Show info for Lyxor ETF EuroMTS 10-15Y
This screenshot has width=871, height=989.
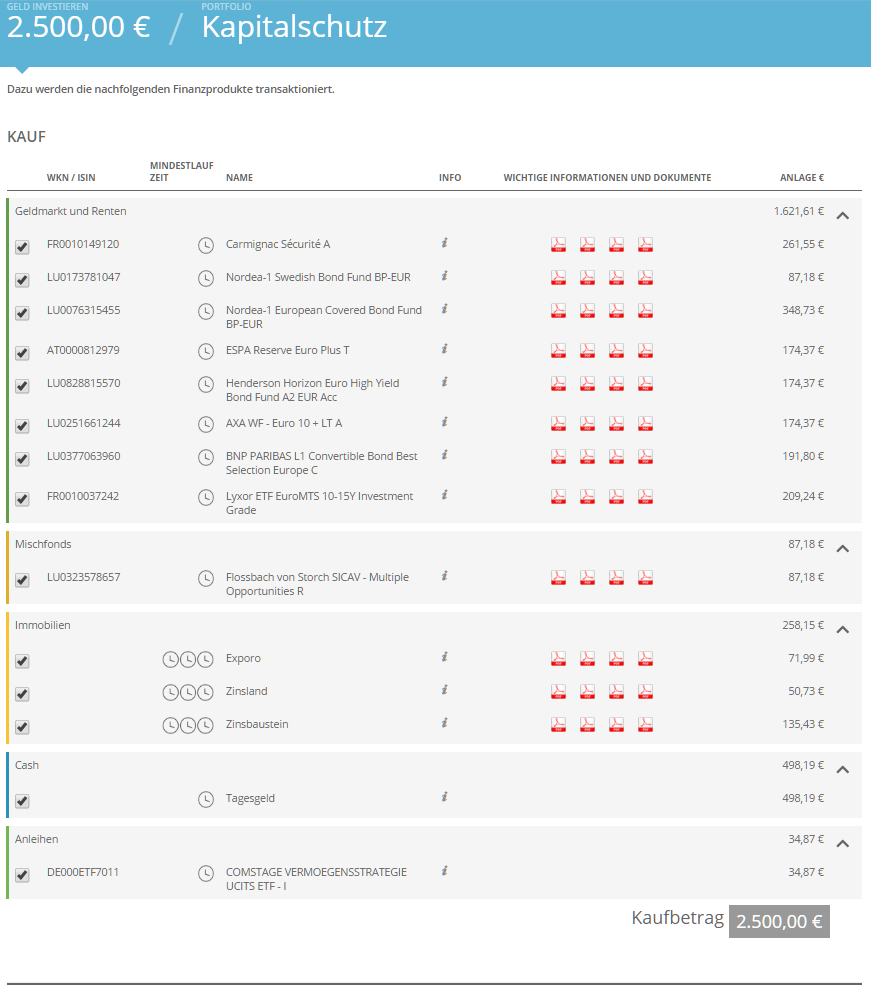[445, 495]
